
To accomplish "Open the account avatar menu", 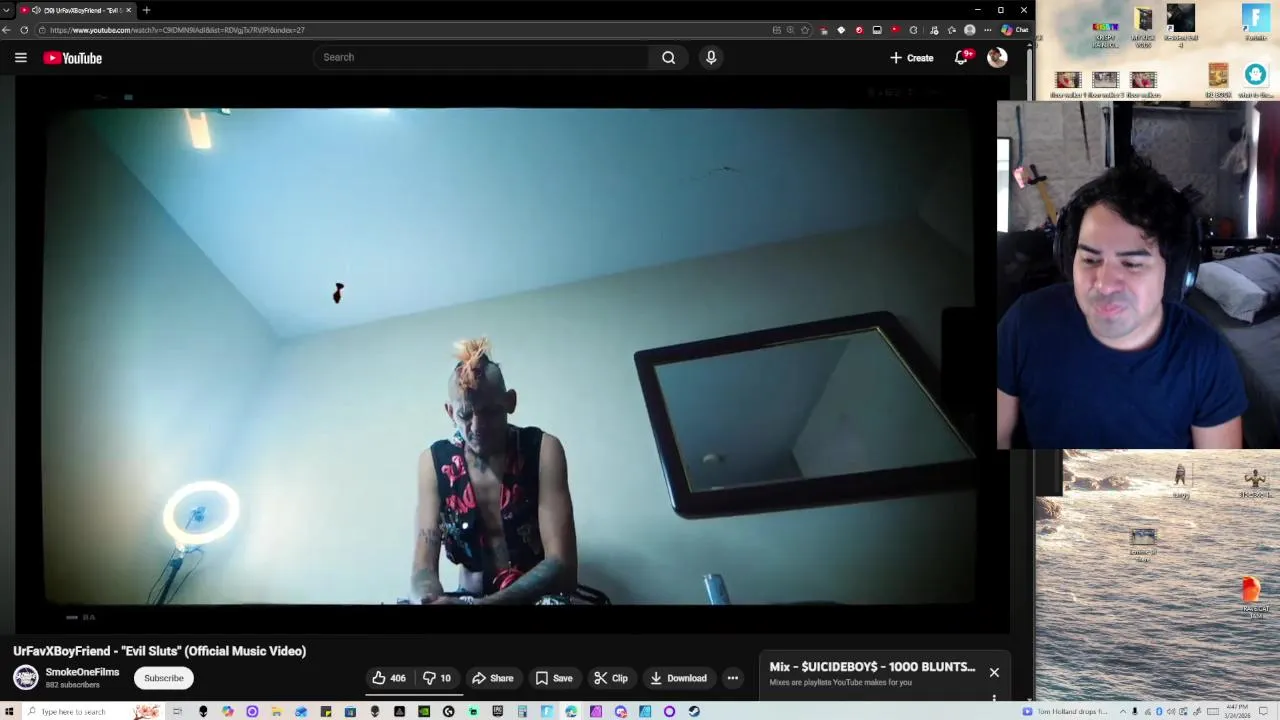I will pos(997,58).
